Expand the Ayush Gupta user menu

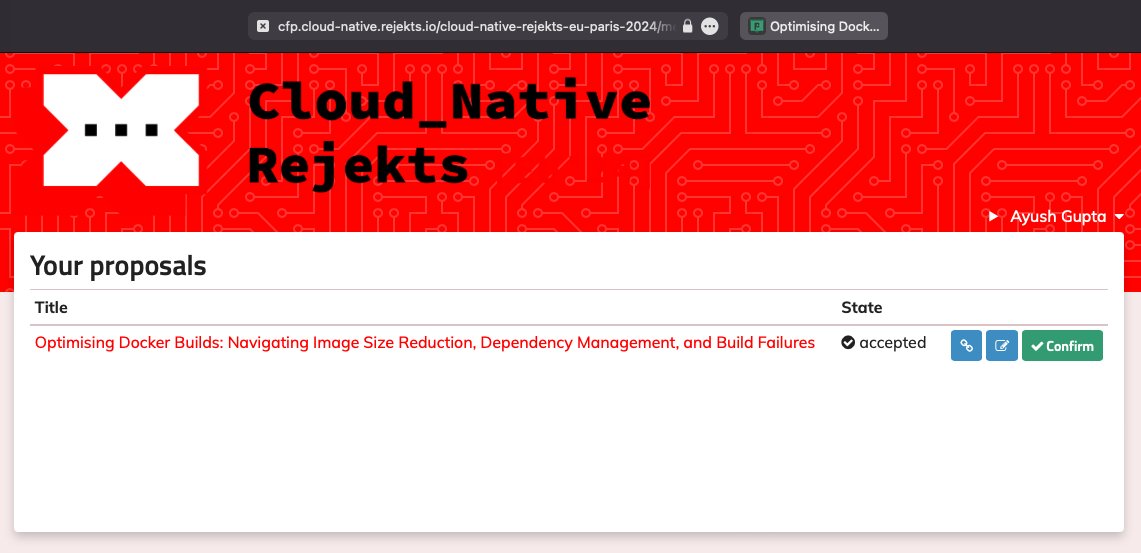click(x=1067, y=216)
